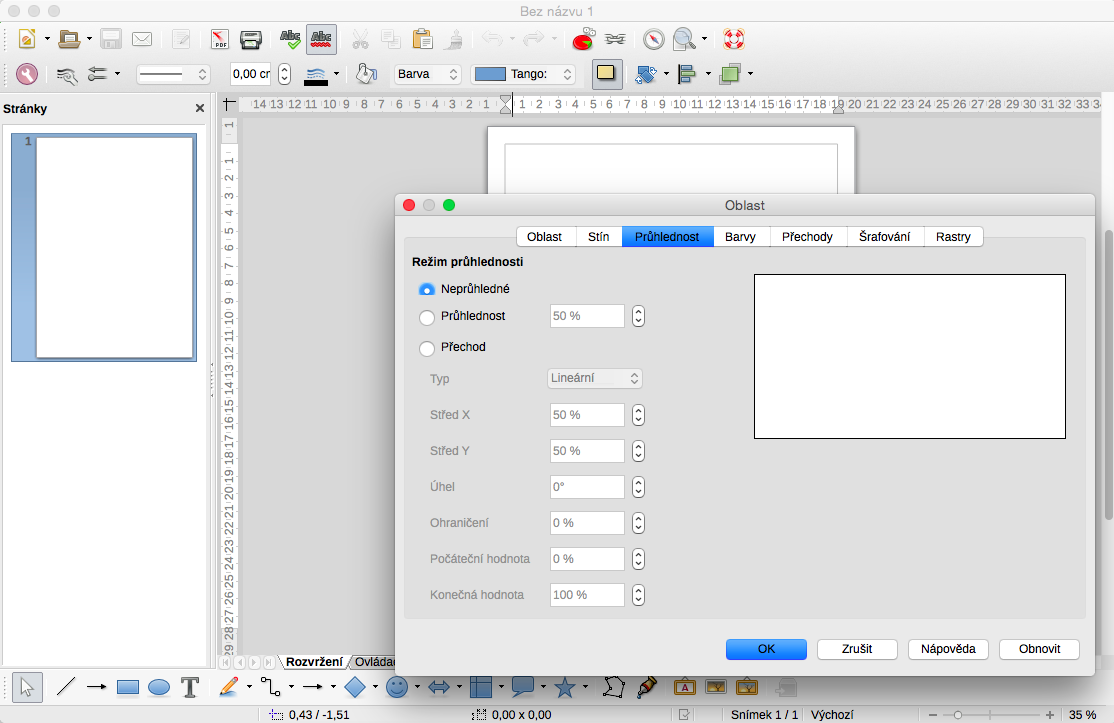Select the Ellipse drawing tool
Screen dimensions: 1114x723
coord(159,687)
